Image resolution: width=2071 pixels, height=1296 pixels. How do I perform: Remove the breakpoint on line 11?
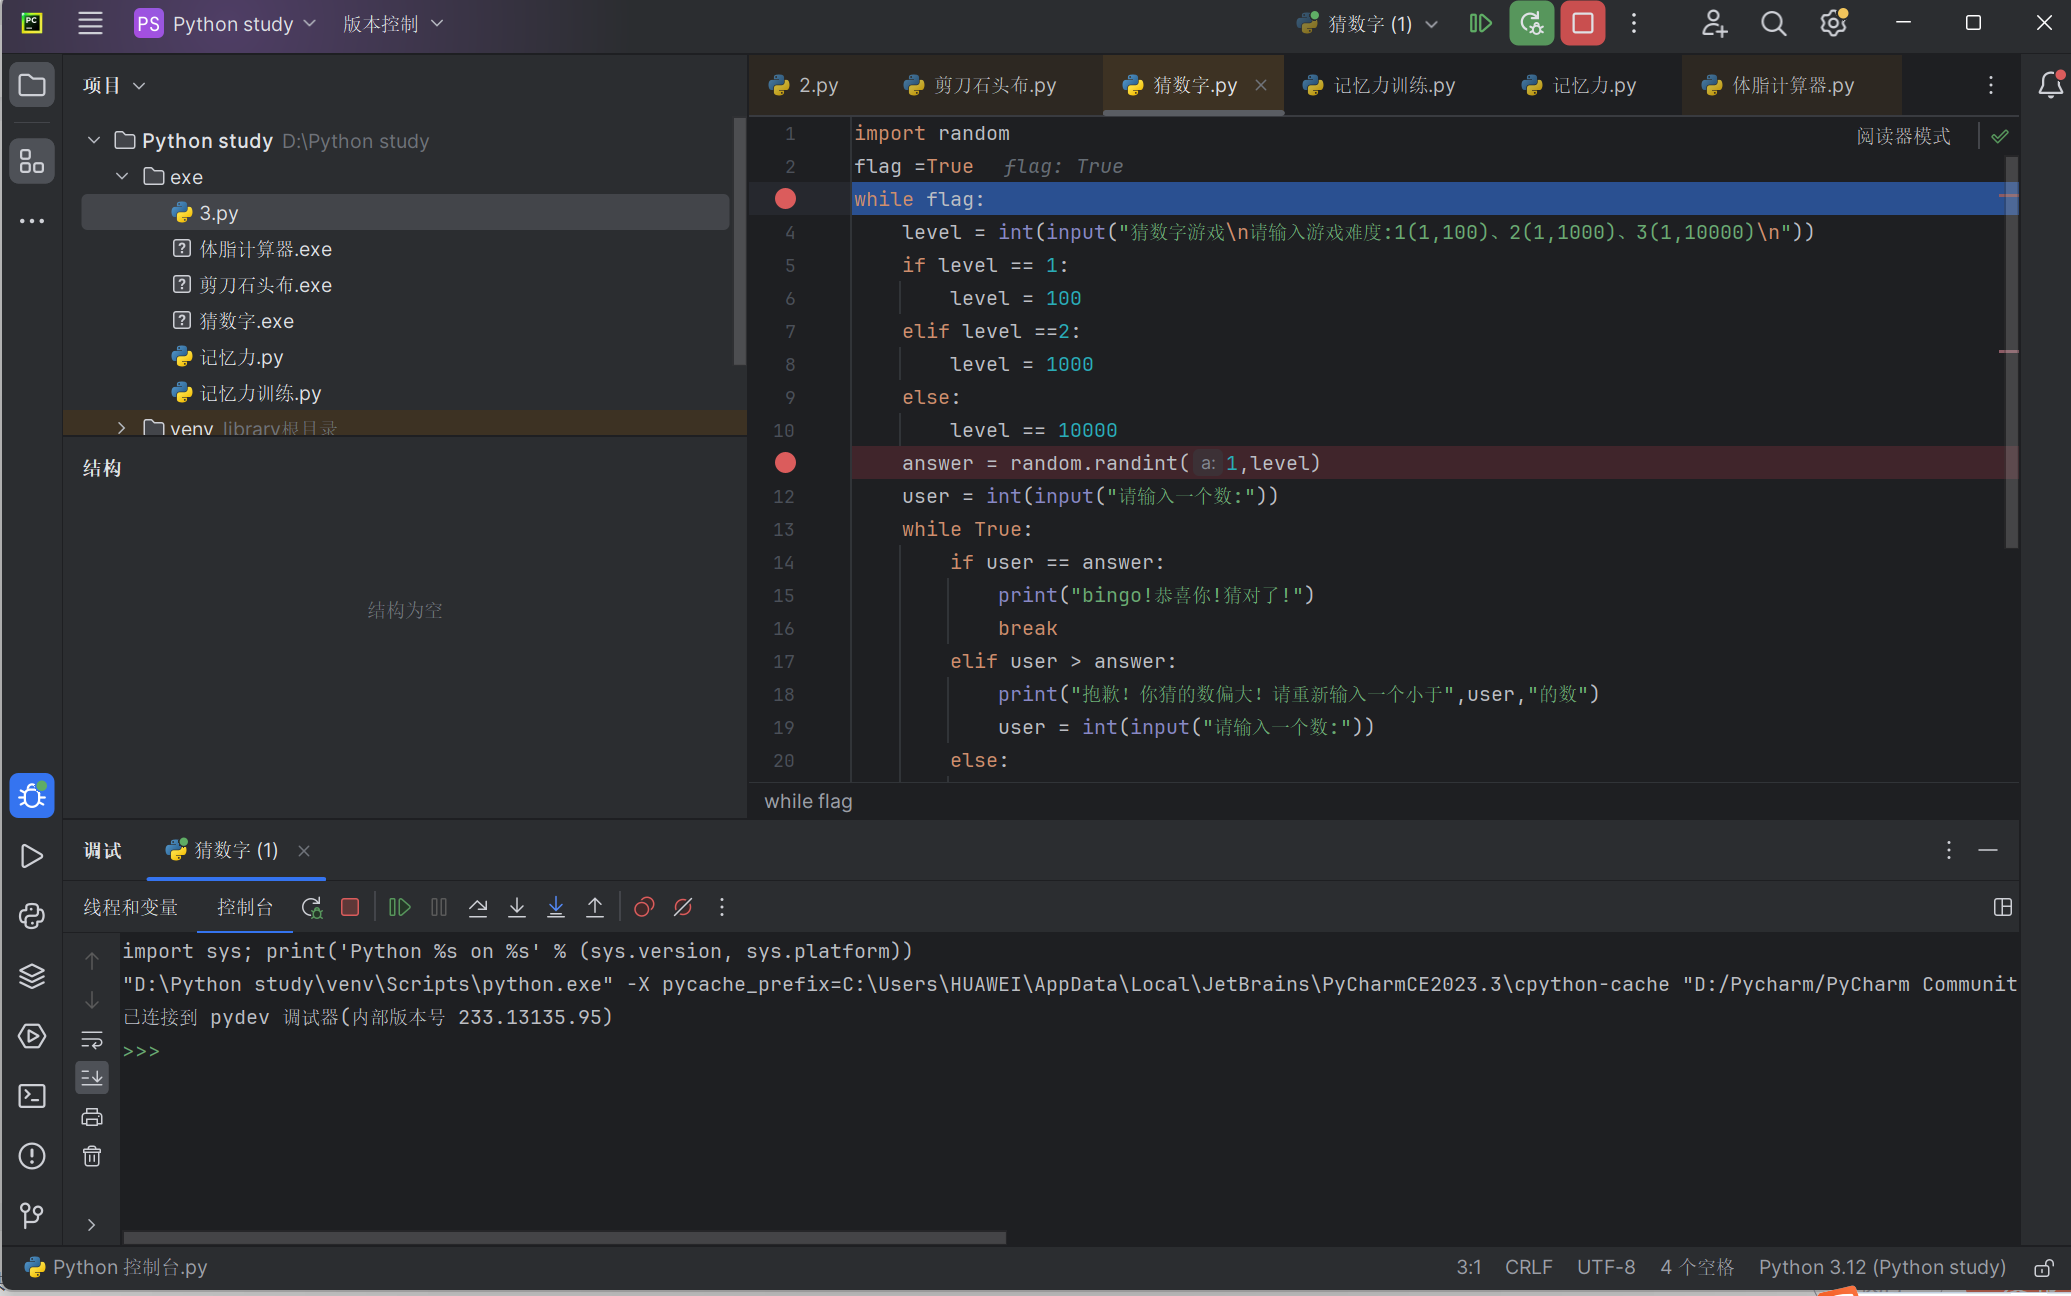coord(785,463)
